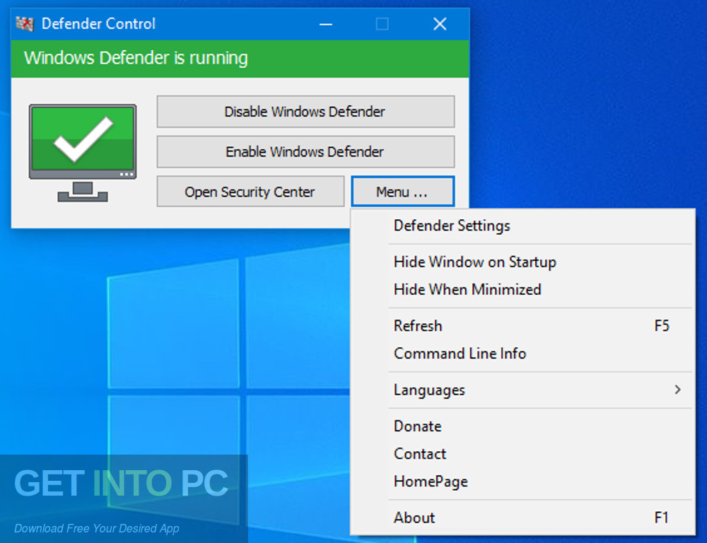Minimize the Defender Control window

point(326,24)
